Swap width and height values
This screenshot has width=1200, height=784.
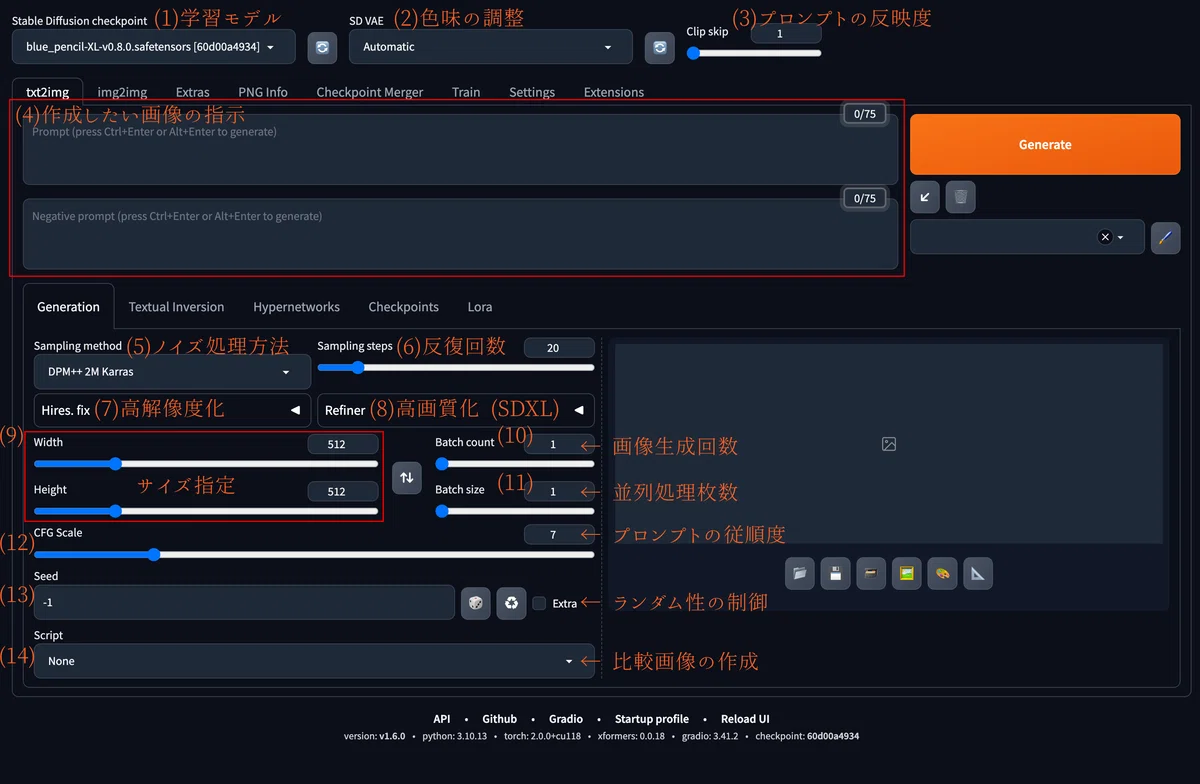pos(406,478)
